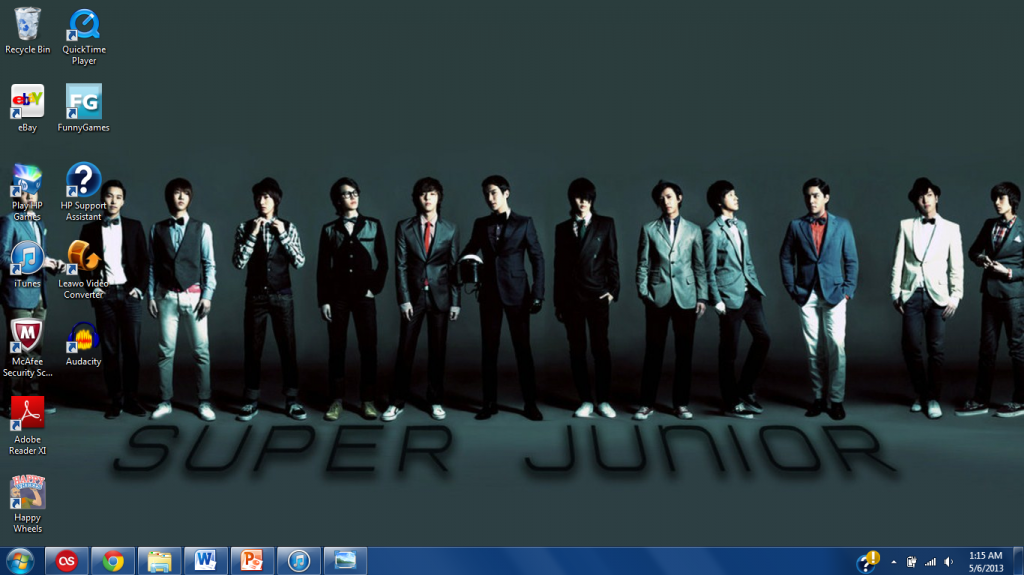The image size is (1024, 575).
Task: Click the Adobe Reader XI shortcut
Action: click(27, 426)
